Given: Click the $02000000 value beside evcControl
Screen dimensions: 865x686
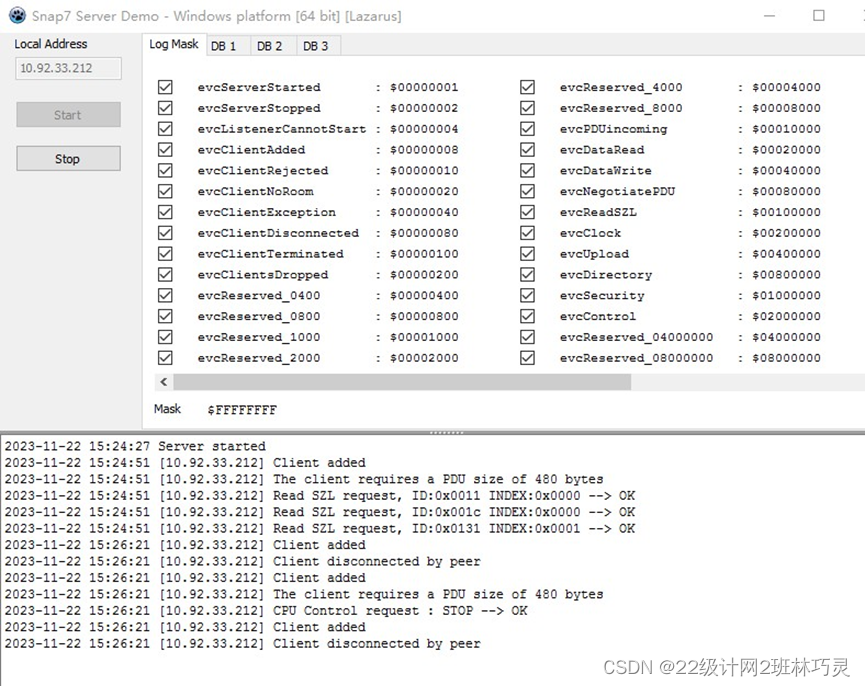Looking at the screenshot, I should [x=786, y=316].
